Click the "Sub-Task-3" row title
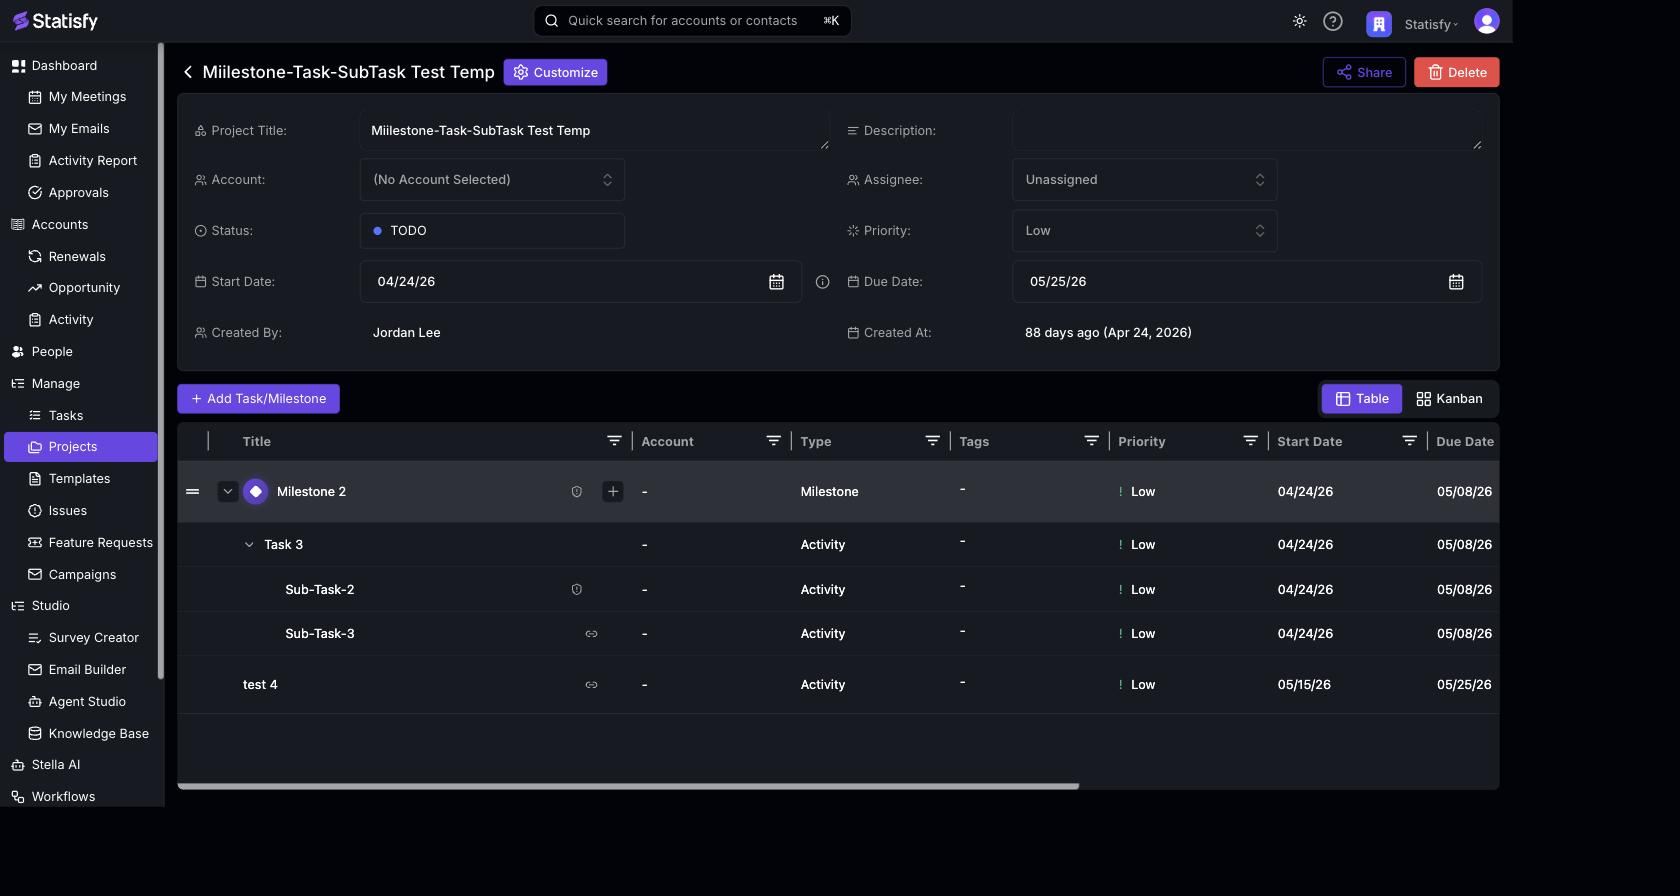The height and width of the screenshot is (896, 1680). point(320,634)
